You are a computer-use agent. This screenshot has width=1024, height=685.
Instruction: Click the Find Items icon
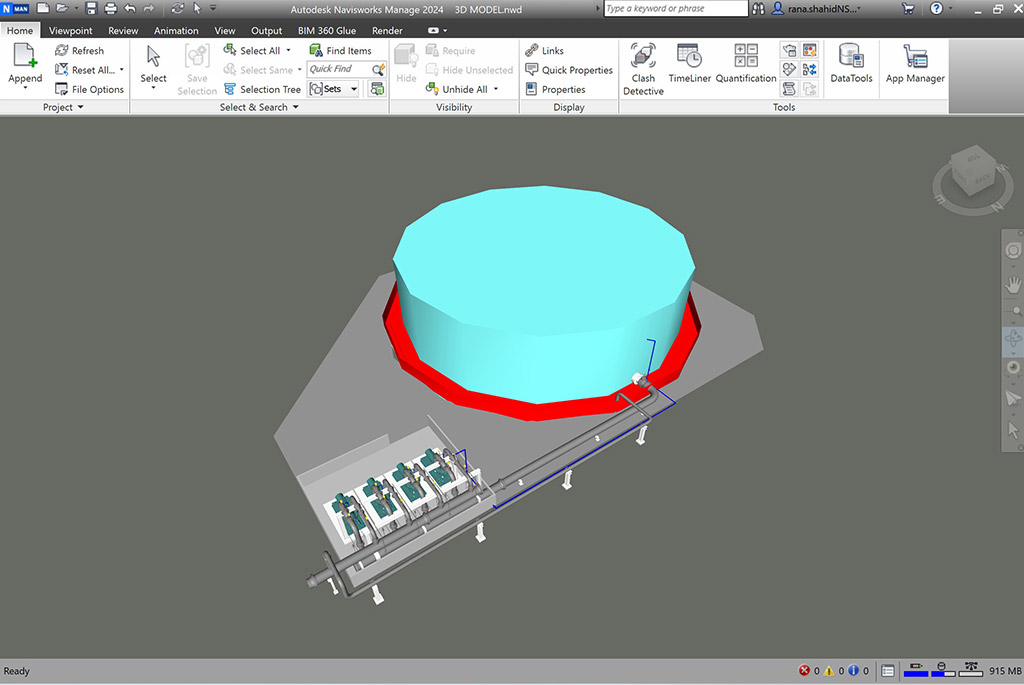coord(316,50)
